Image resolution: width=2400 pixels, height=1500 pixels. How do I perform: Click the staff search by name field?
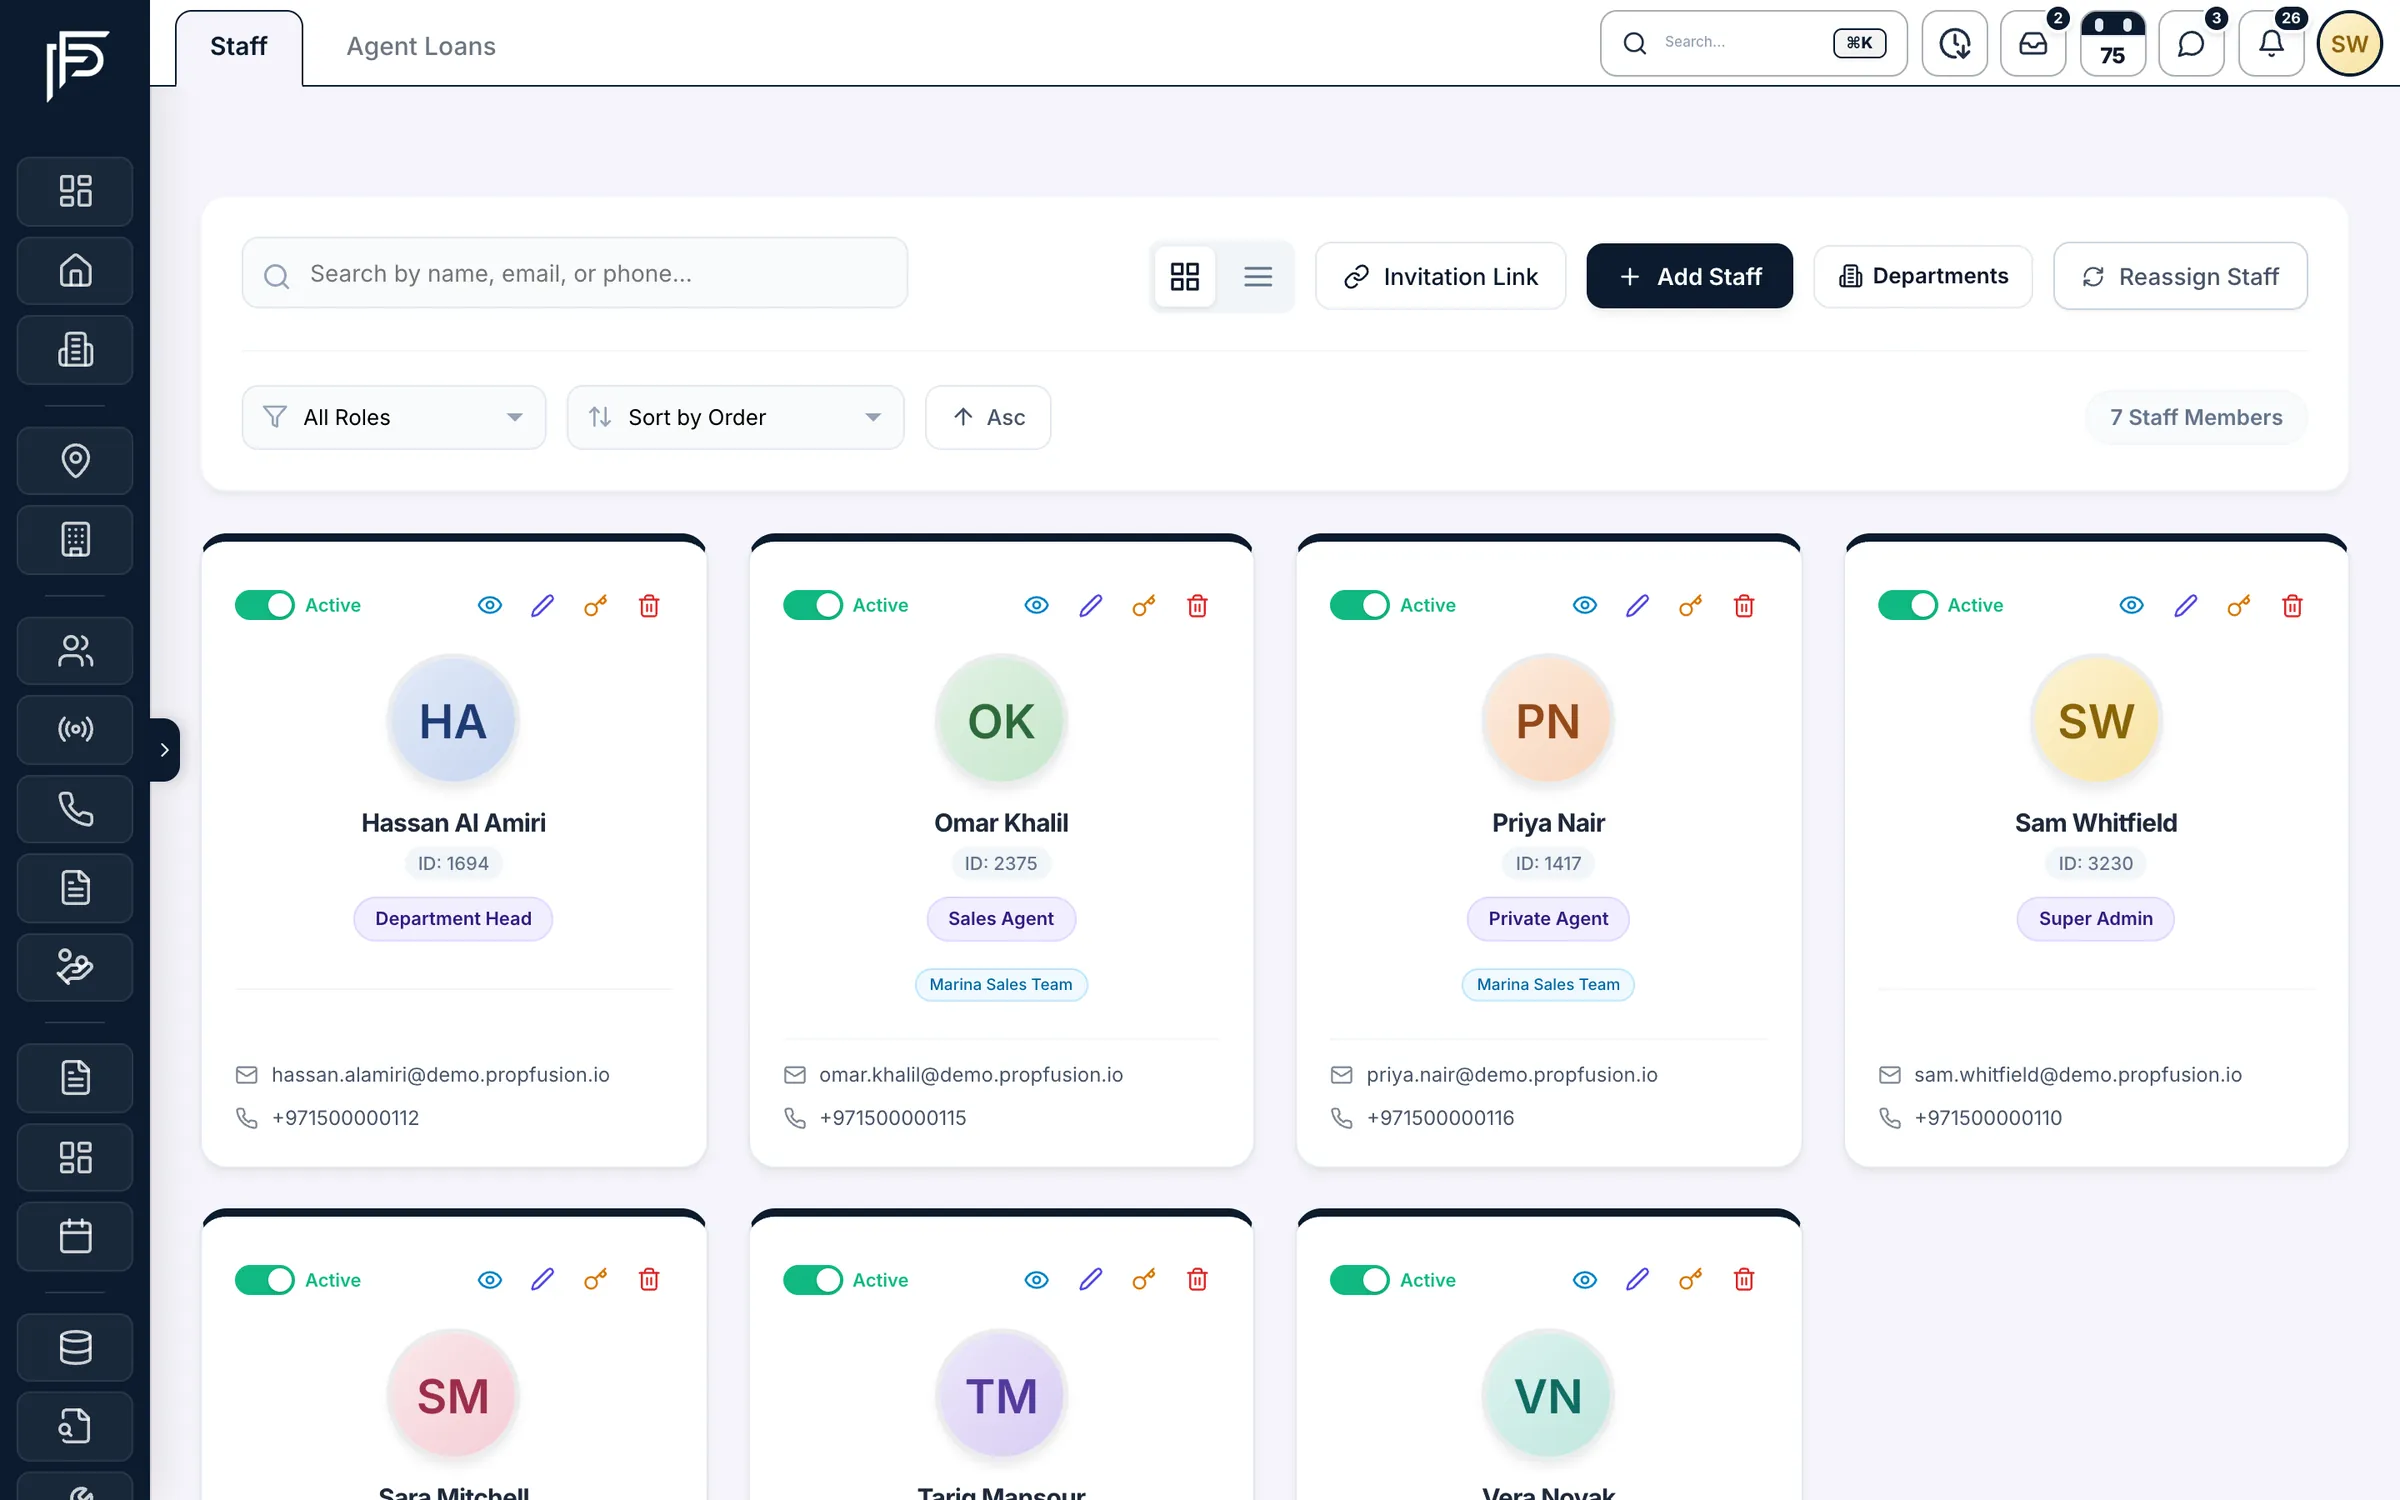[575, 273]
